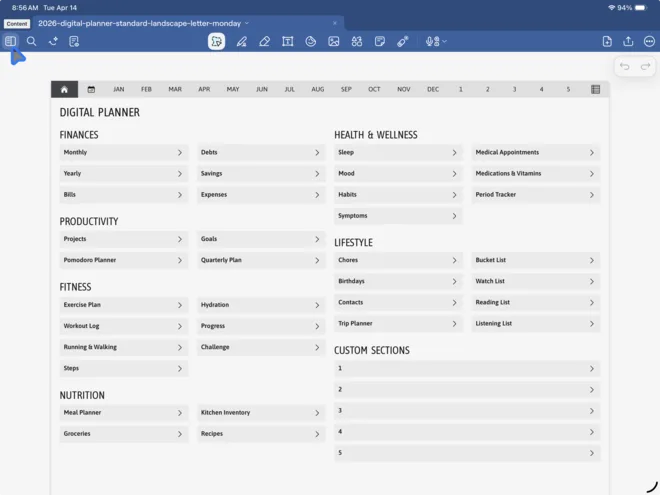
Task: Open custom tab number 3
Action: click(x=514, y=89)
